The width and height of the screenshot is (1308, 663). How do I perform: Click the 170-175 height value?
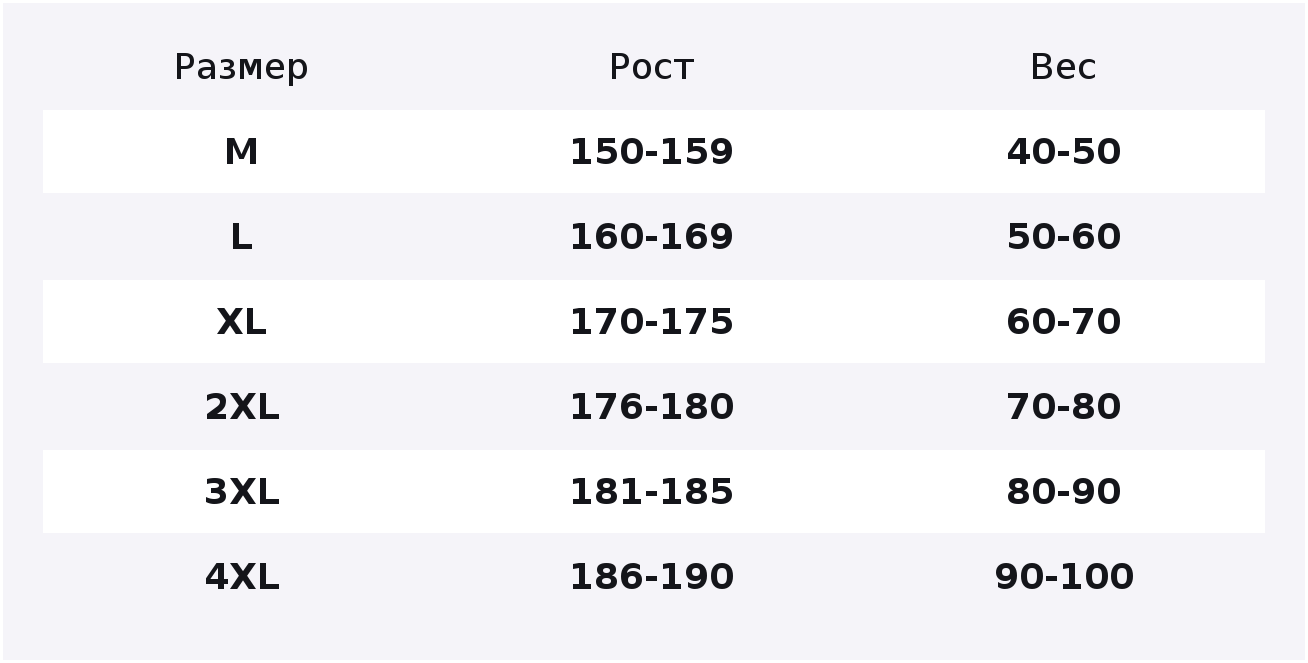coord(651,322)
